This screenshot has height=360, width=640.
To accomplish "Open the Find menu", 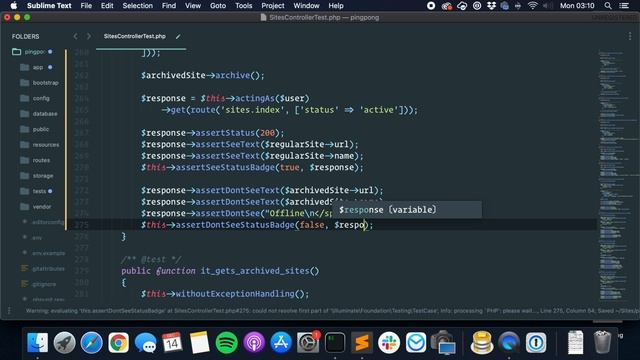I will [169, 6].
